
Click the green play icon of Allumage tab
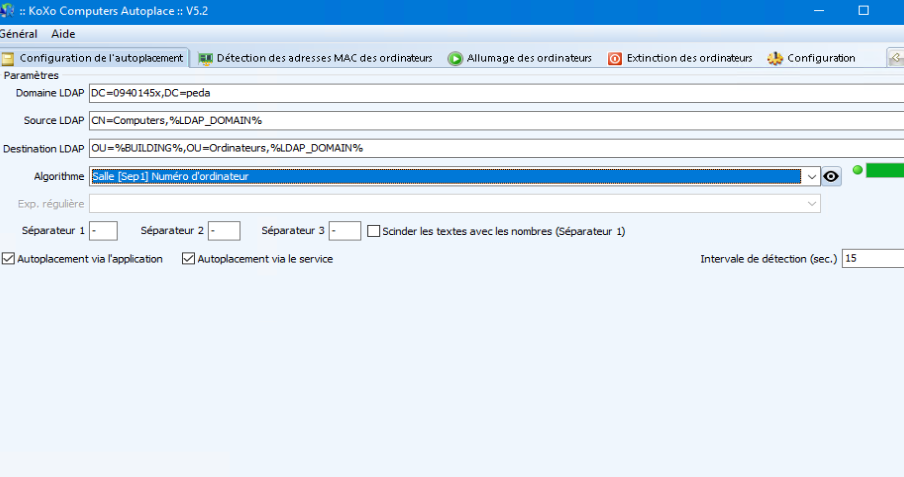click(x=455, y=59)
